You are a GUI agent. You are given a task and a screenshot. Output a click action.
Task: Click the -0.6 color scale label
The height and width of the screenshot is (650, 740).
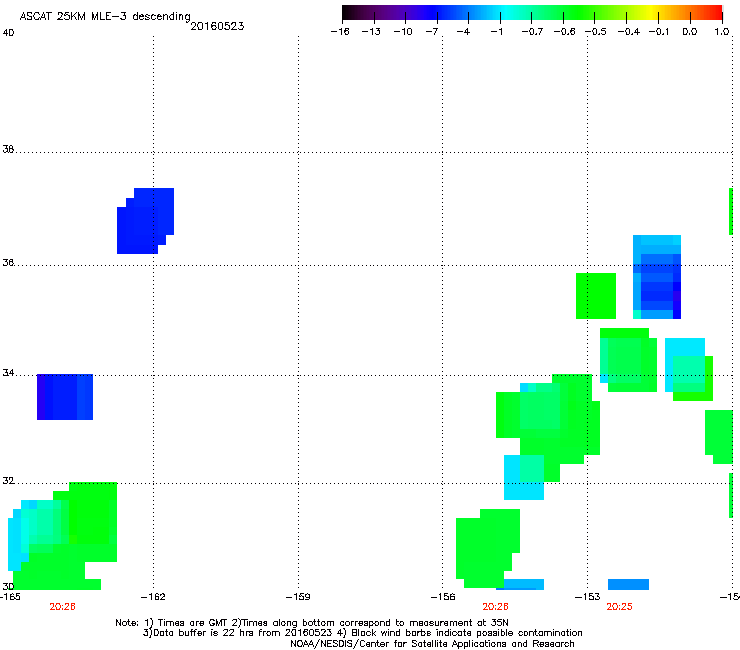(x=564, y=32)
